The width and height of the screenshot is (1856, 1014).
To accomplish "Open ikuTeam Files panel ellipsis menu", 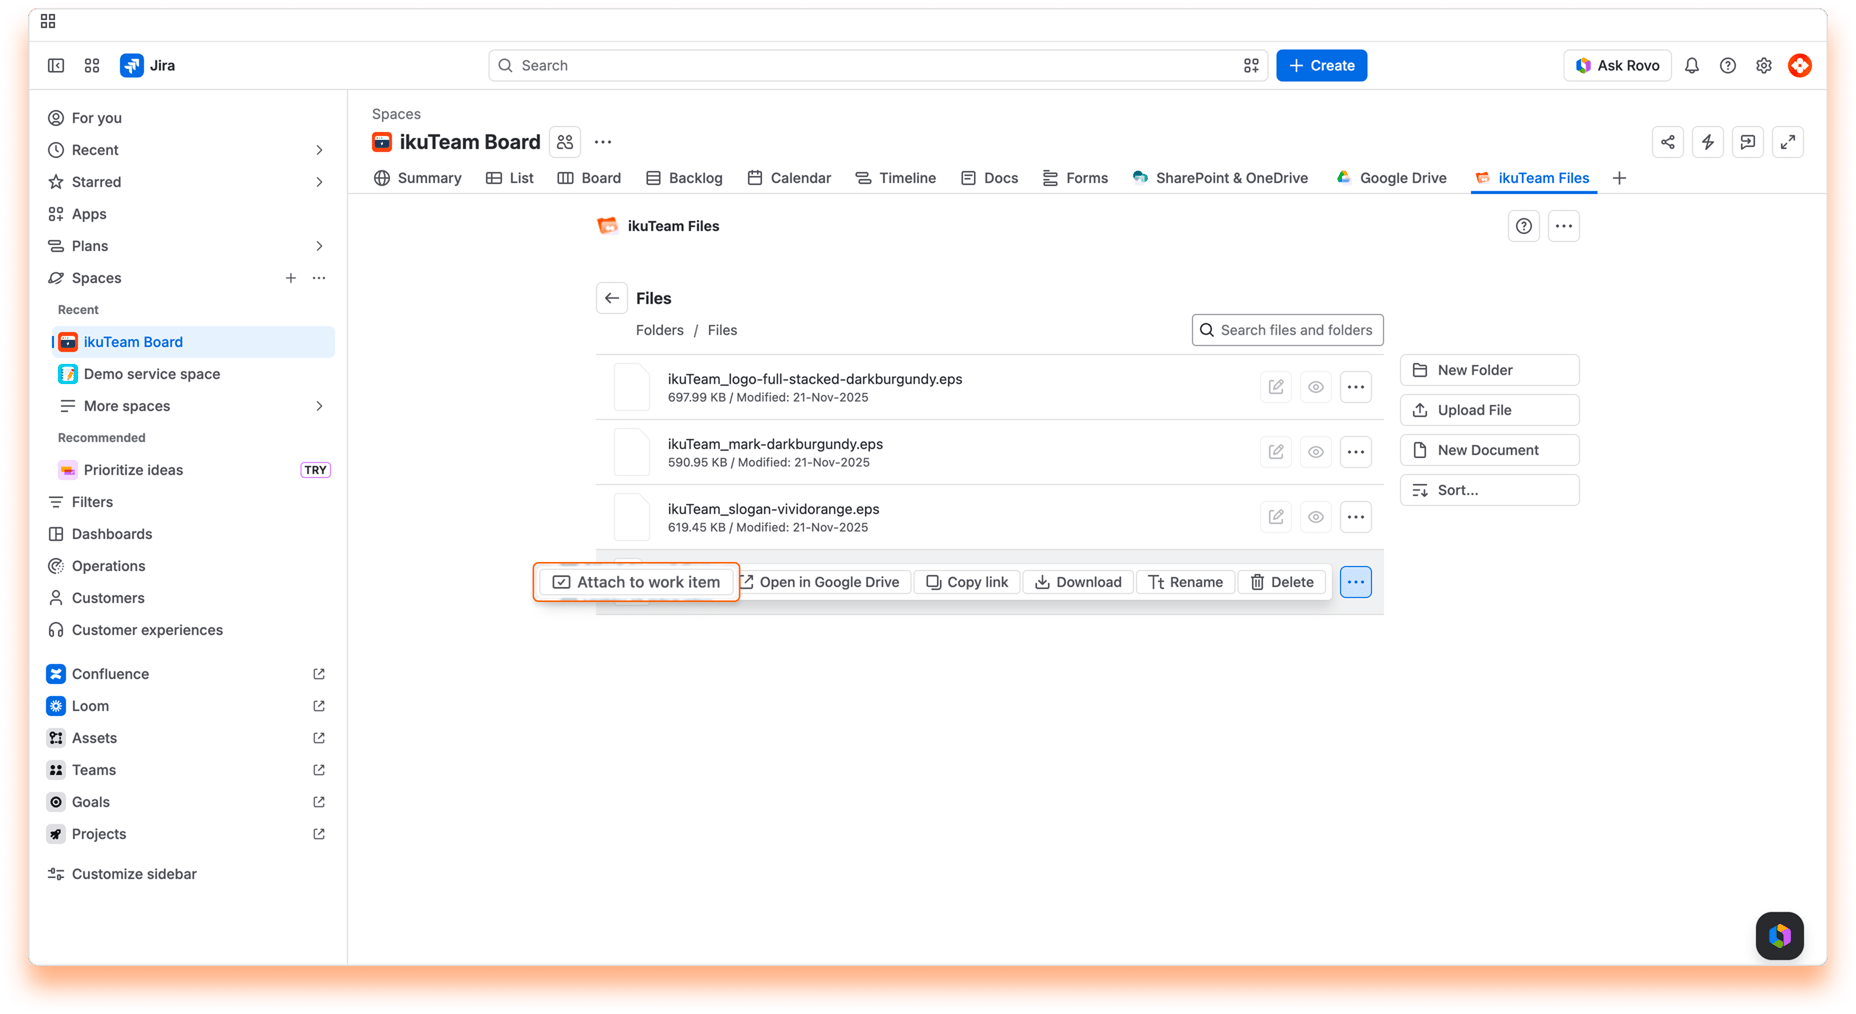I will click(1564, 226).
